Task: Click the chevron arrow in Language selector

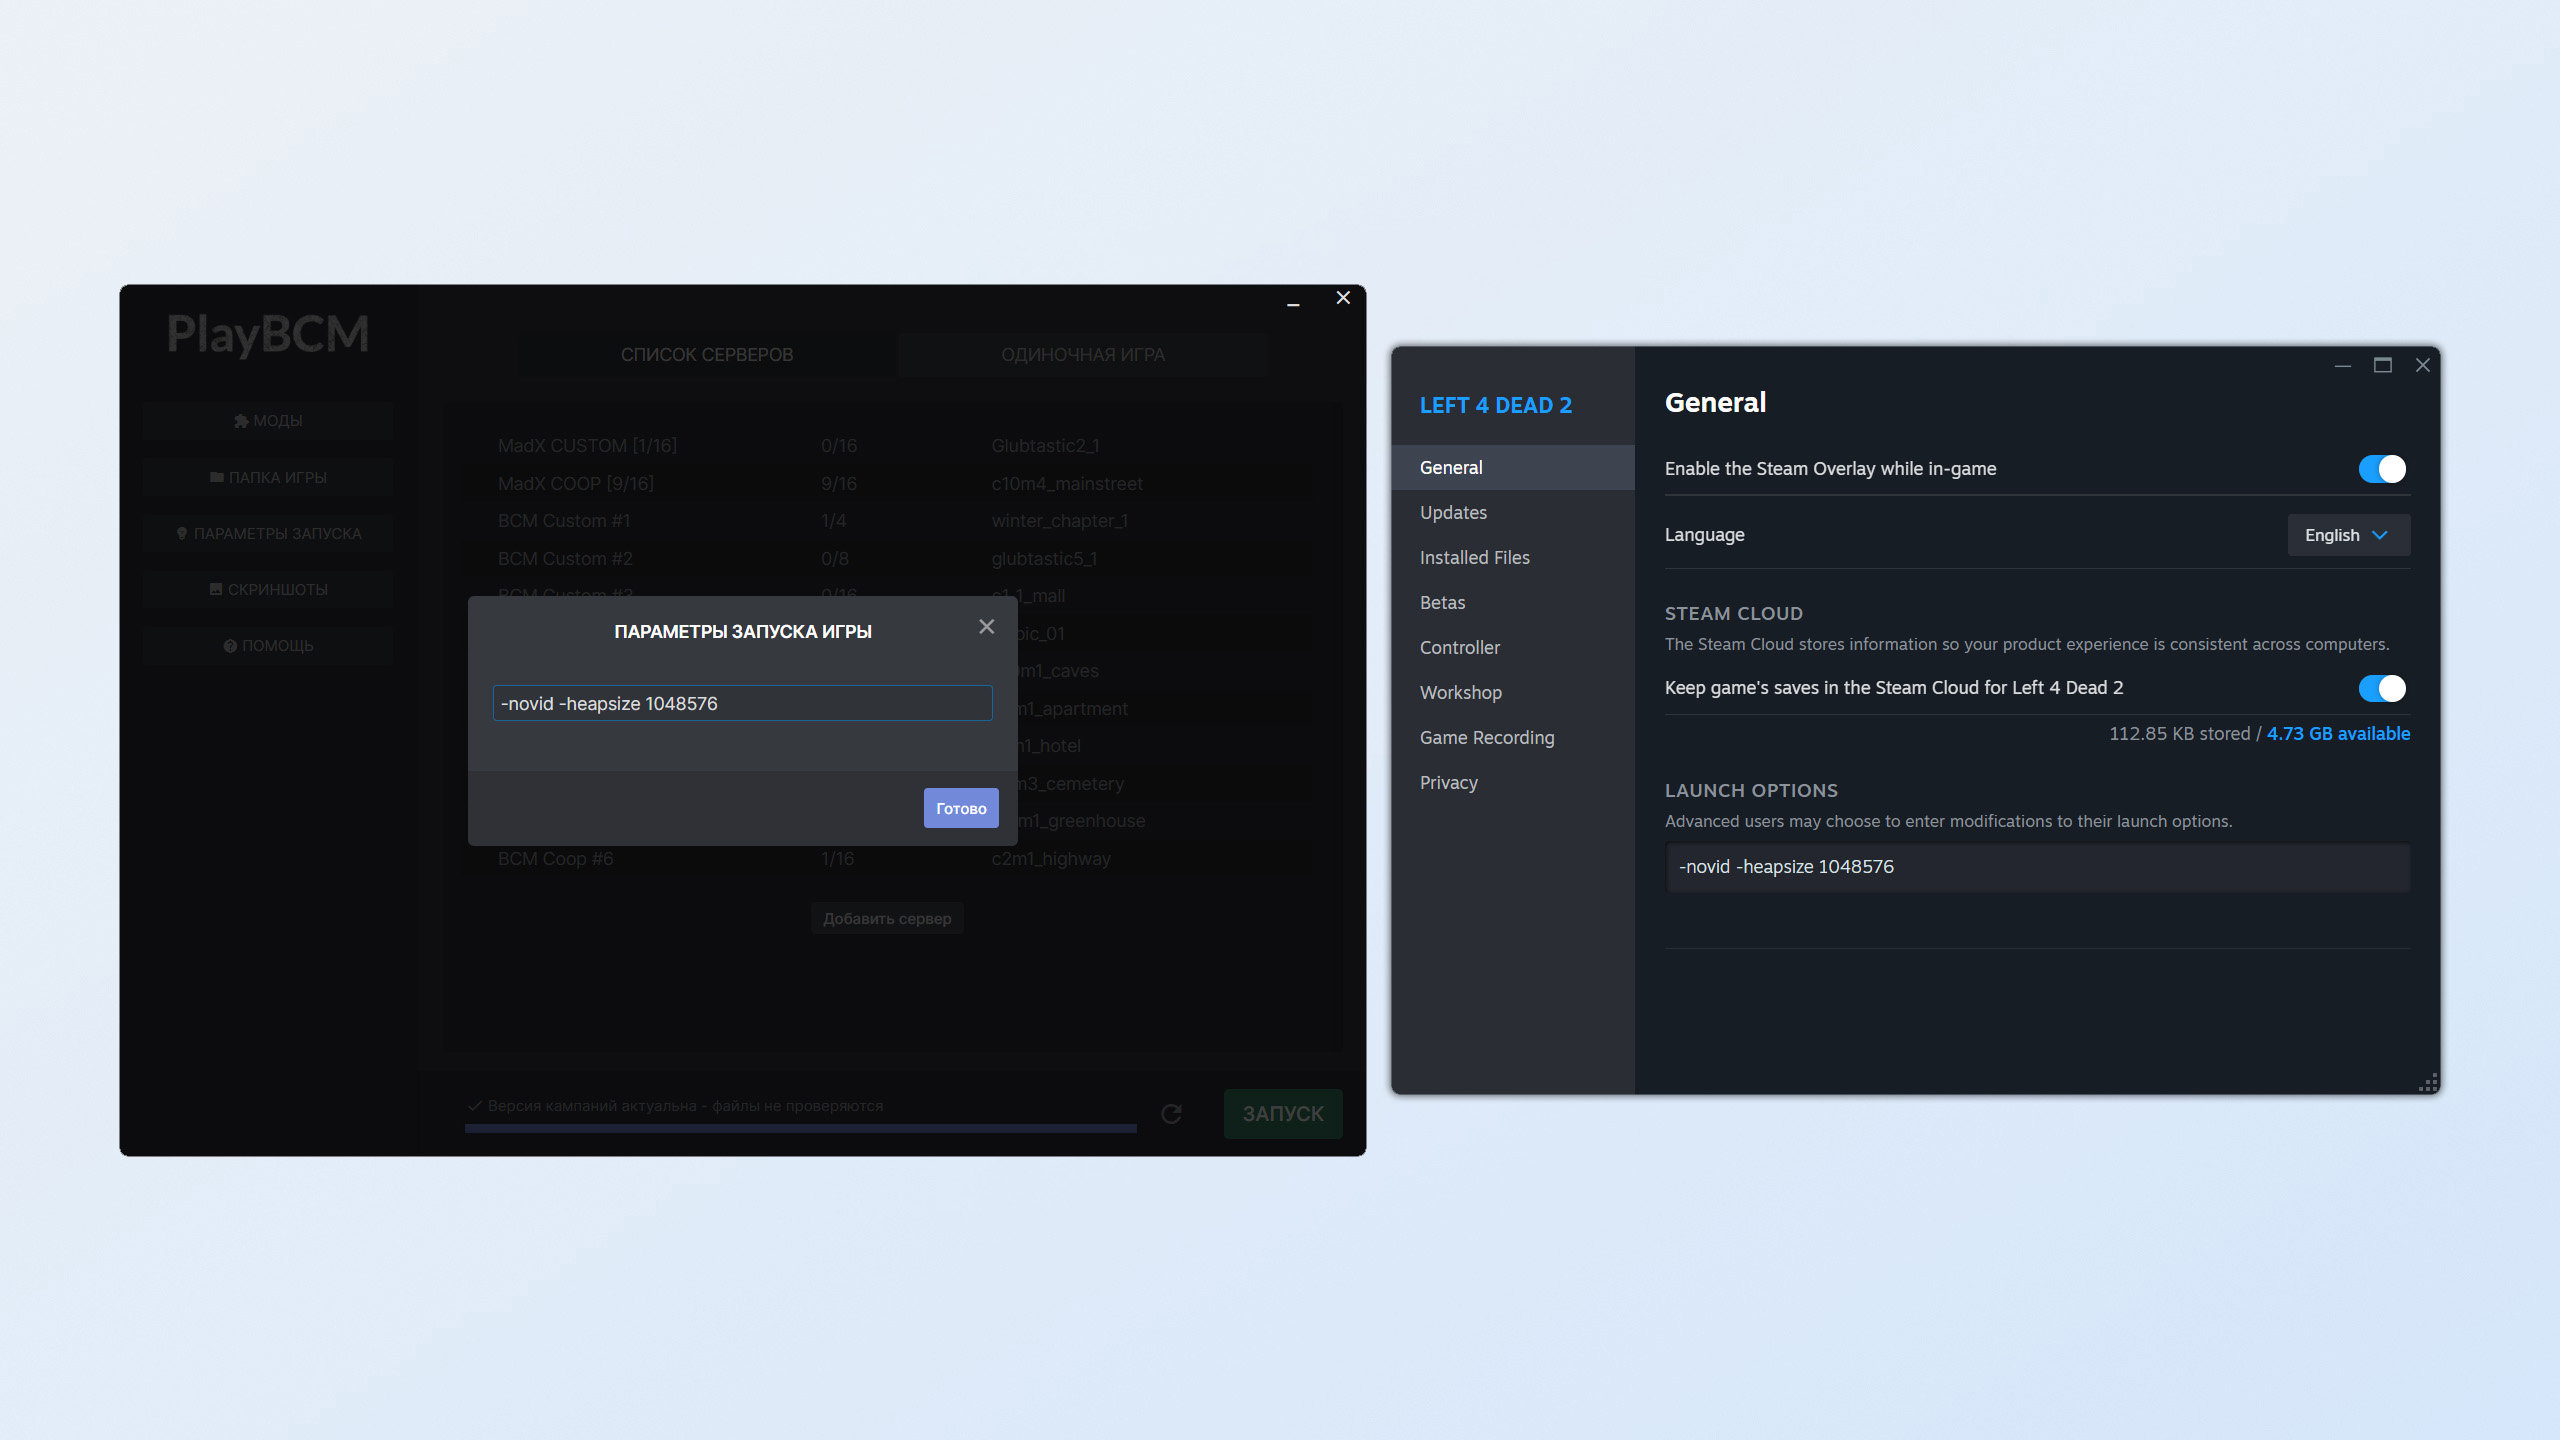Action: [x=2380, y=535]
